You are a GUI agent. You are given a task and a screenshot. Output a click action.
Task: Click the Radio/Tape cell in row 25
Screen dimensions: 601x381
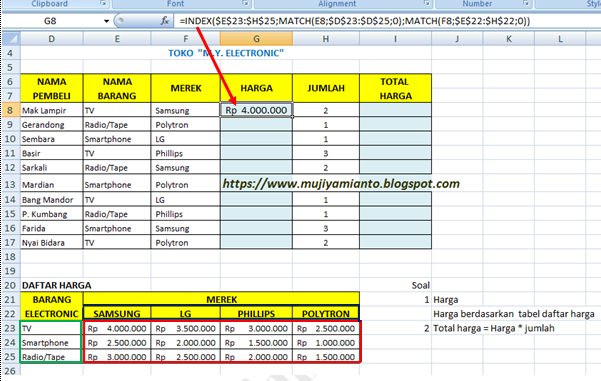[51, 356]
